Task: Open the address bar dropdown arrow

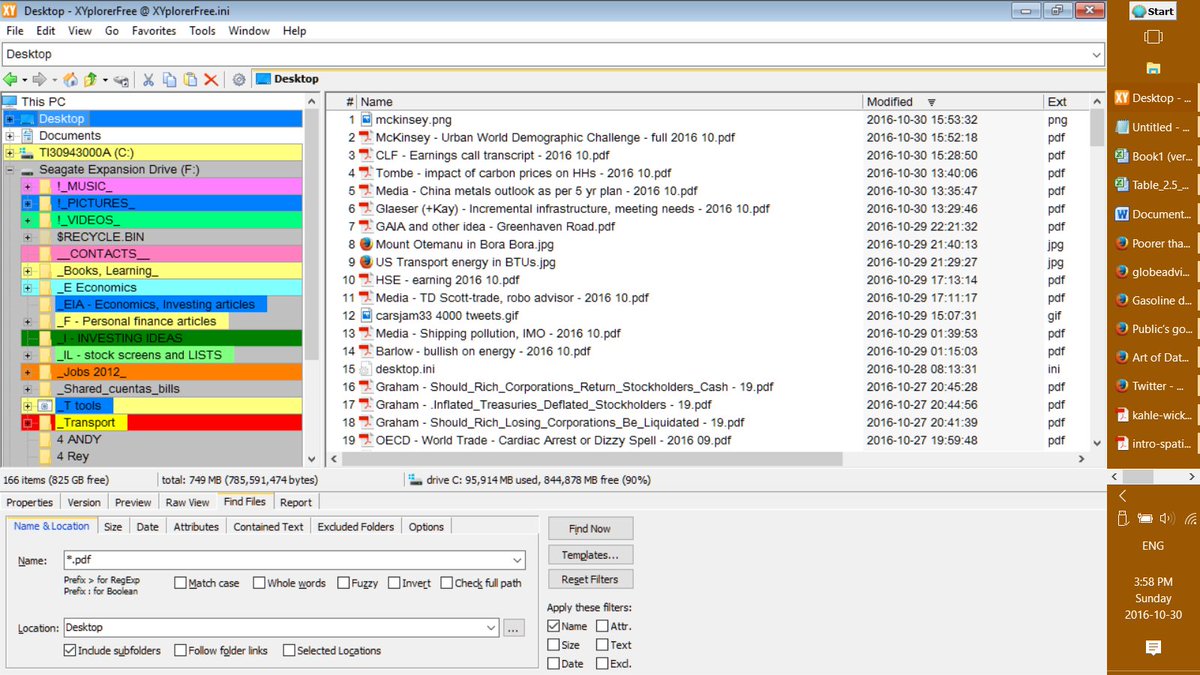Action: [1096, 54]
